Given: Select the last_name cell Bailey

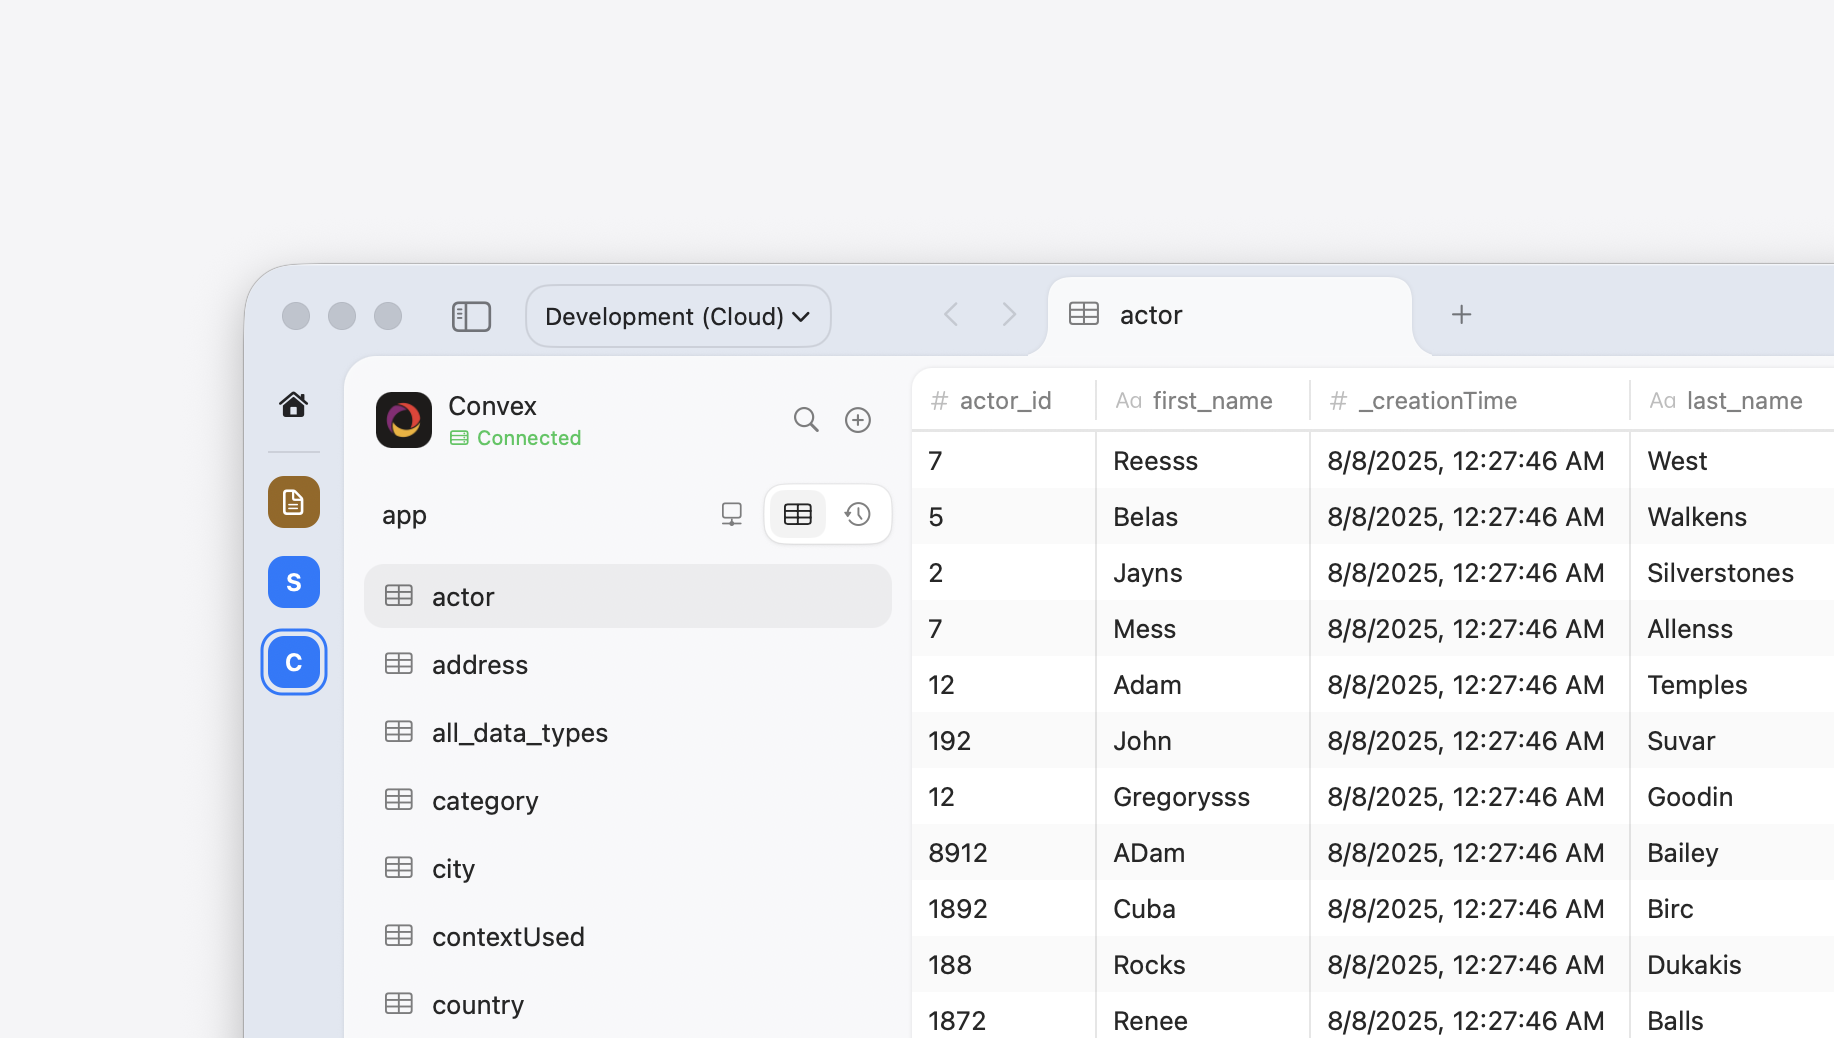Looking at the screenshot, I should (x=1733, y=853).
